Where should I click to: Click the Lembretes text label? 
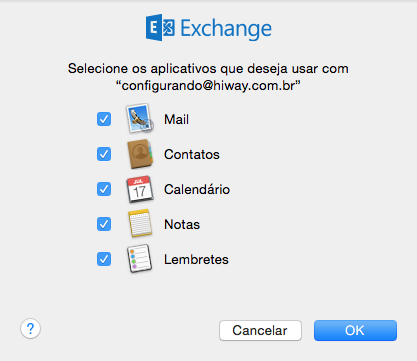pos(196,259)
